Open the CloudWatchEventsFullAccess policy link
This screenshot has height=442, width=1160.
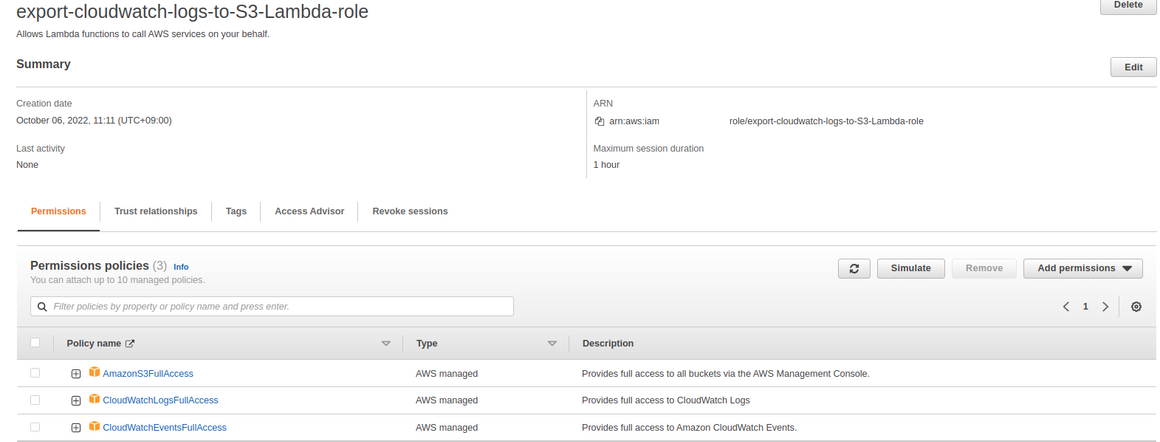(164, 428)
